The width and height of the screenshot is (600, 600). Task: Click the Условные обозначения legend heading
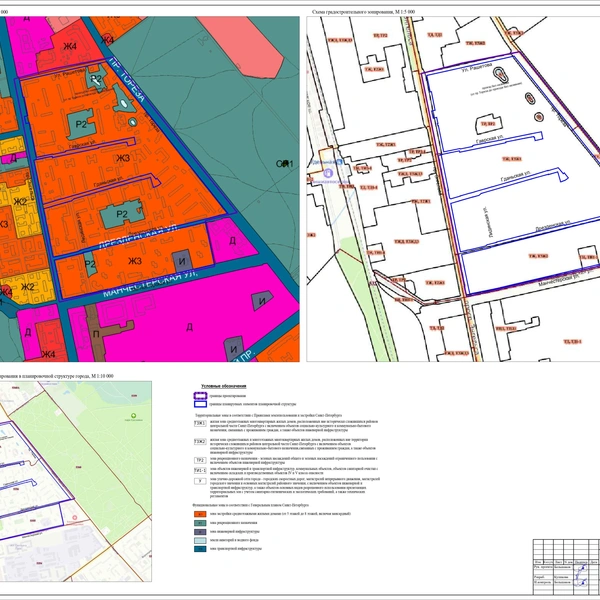(224, 386)
